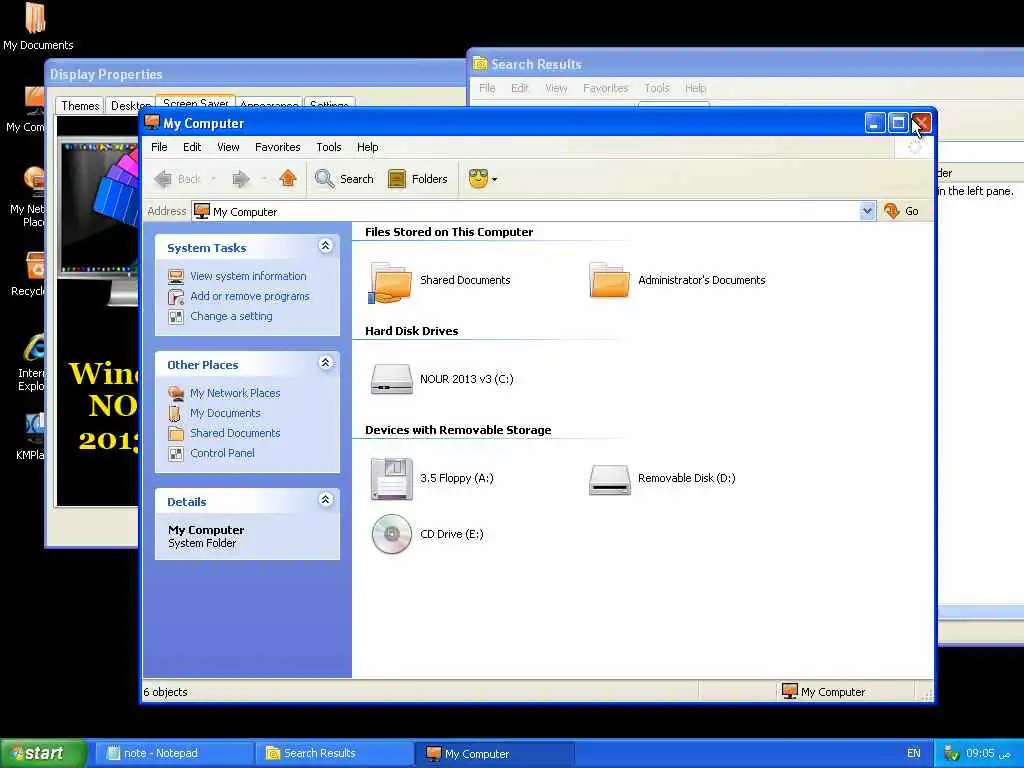Click '6 objects' status bar text
The image size is (1024, 768).
pyautogui.click(x=165, y=692)
